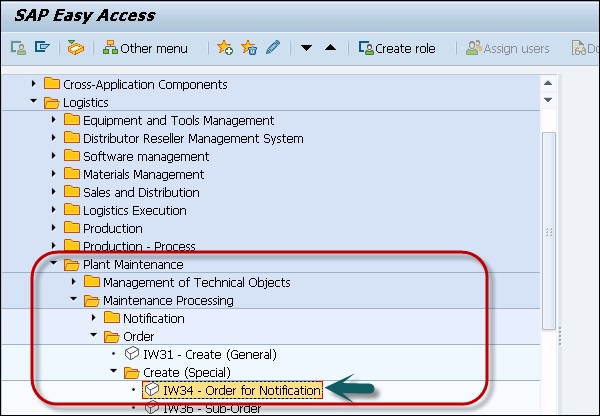600x416 pixels.
Task: Add to favorites star icon
Action: click(225, 48)
